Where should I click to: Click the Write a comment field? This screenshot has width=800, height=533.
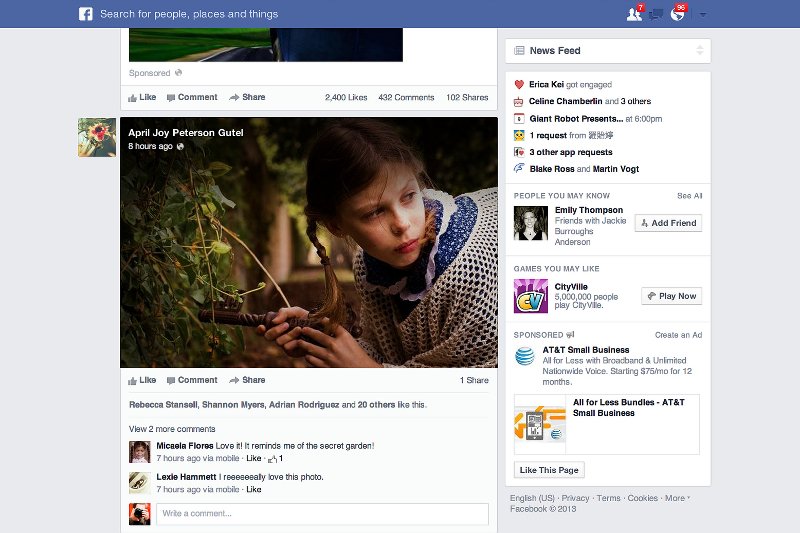[x=322, y=514]
